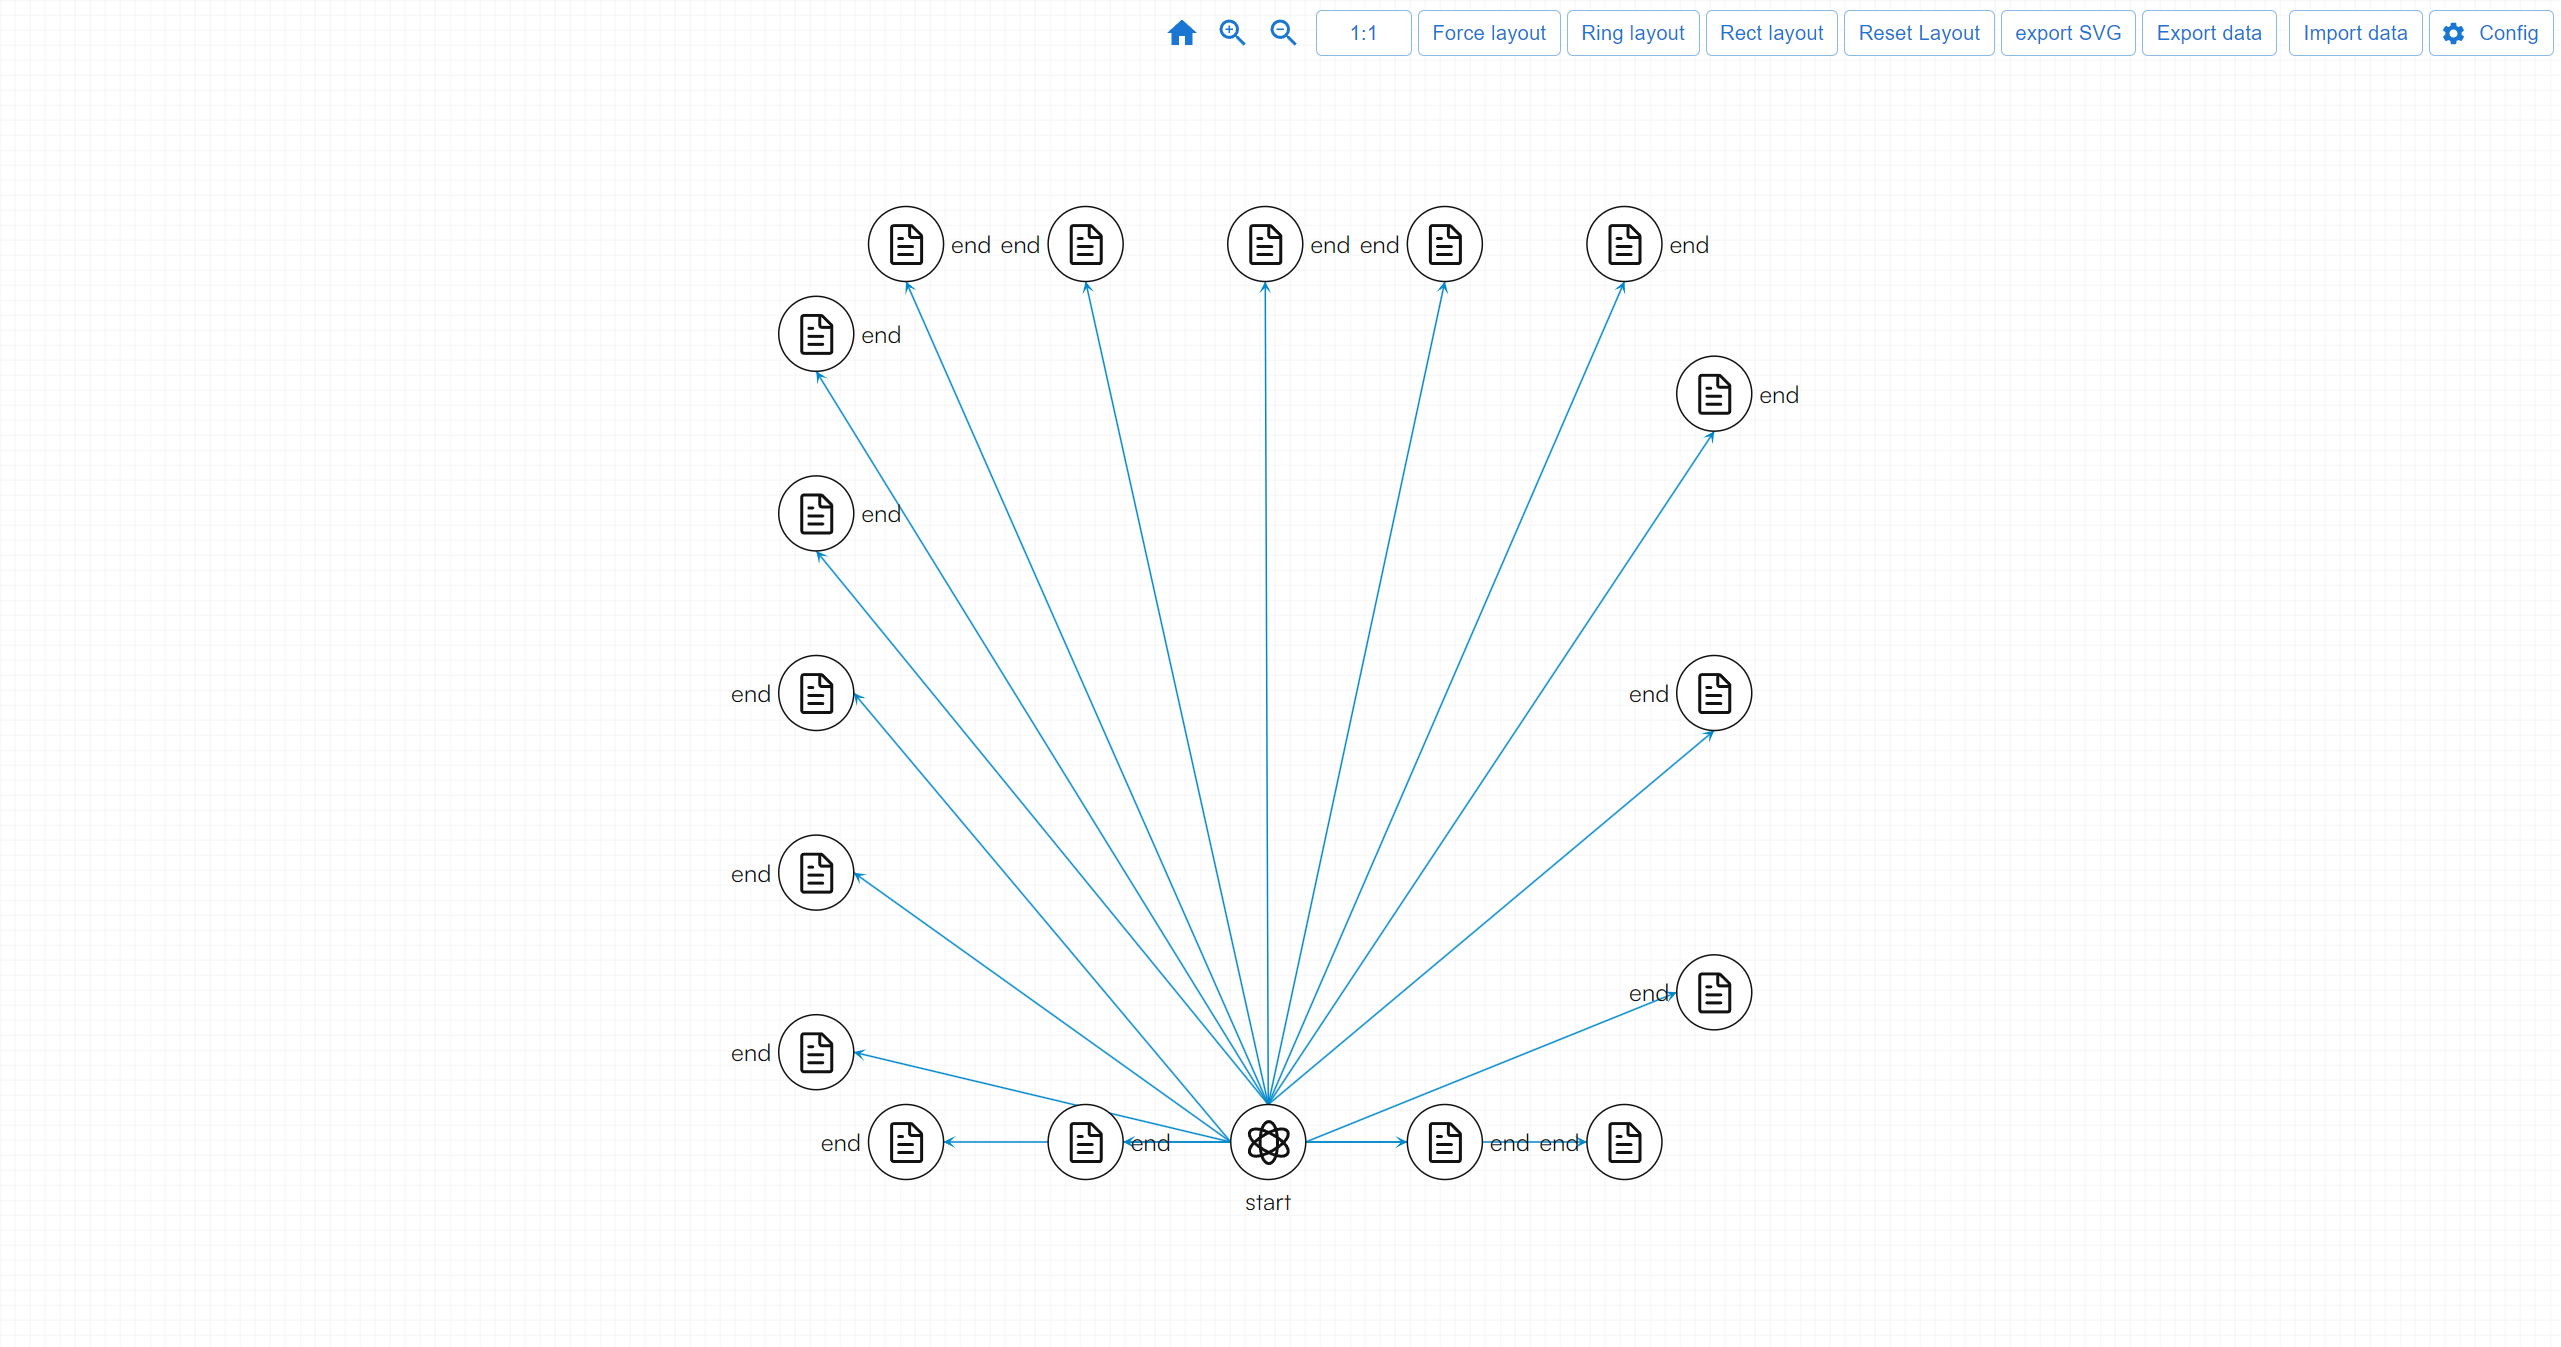Click the home icon in toolbar

pyautogui.click(x=1181, y=33)
